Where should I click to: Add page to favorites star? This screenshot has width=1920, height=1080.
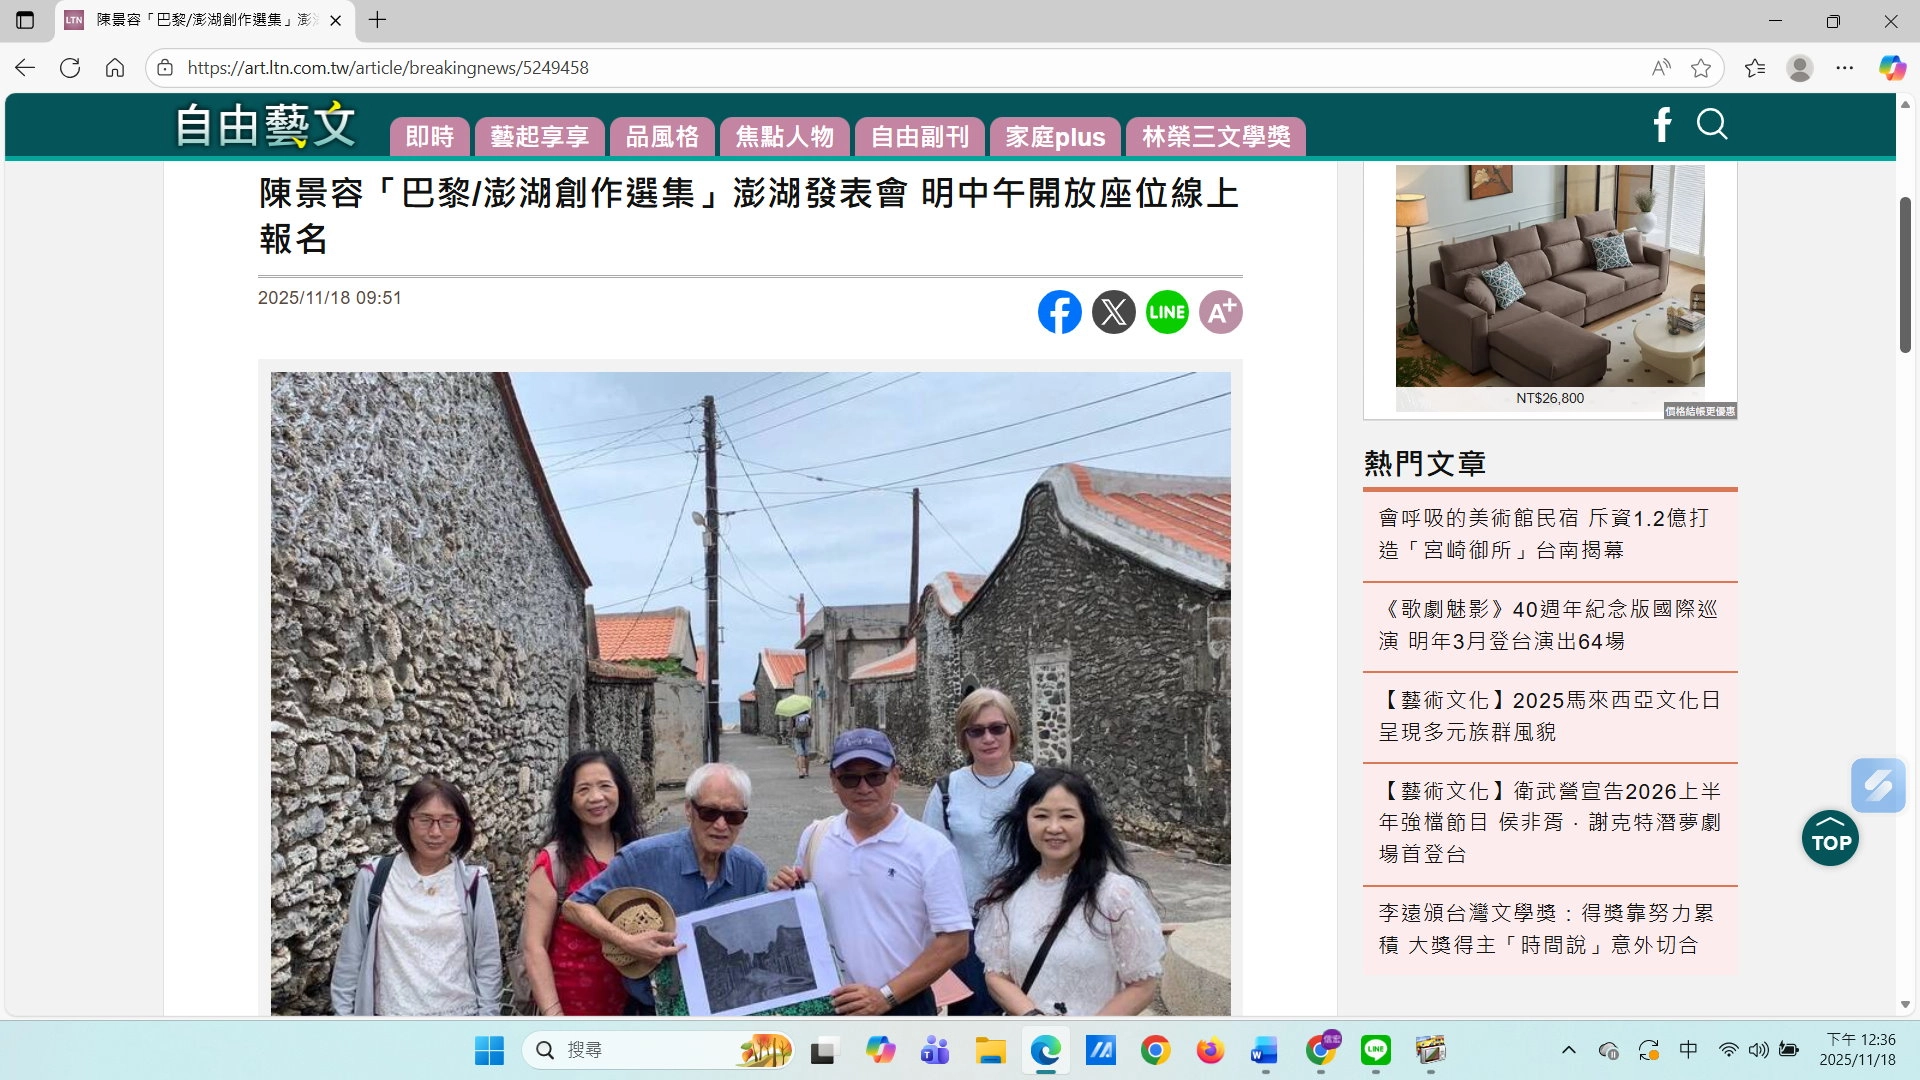(x=1701, y=68)
